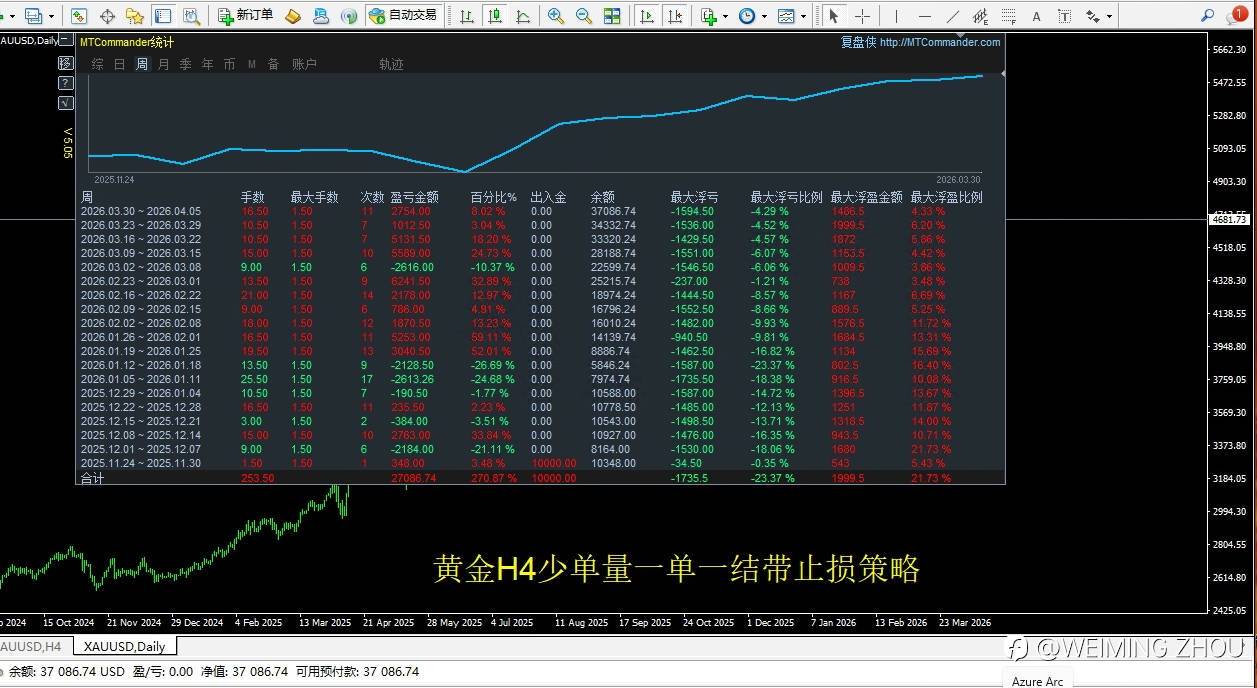
Task: Draw a trendline tool
Action: click(952, 16)
